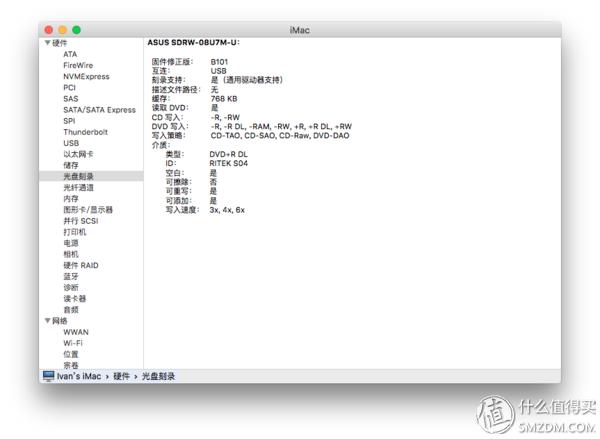The height and width of the screenshot is (439, 600).
Task: Select SATA/SATA Express in the sidebar
Action: point(99,110)
